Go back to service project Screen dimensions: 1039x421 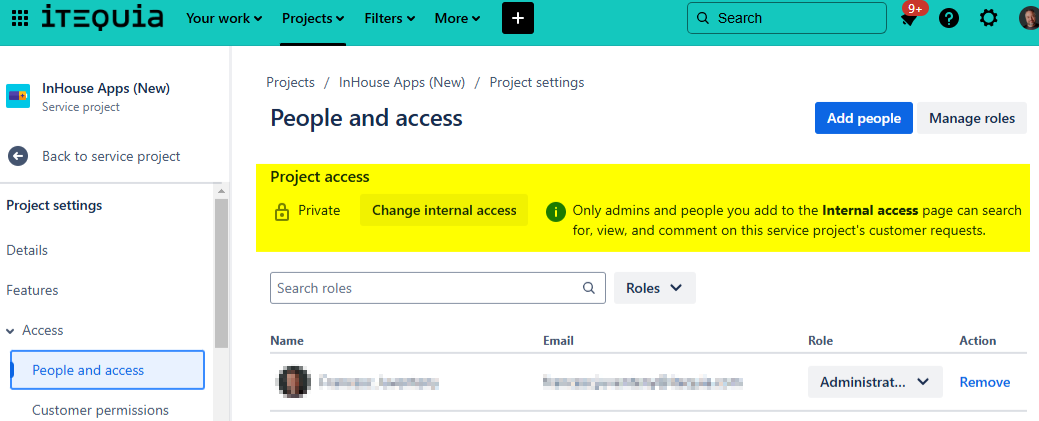[x=111, y=156]
